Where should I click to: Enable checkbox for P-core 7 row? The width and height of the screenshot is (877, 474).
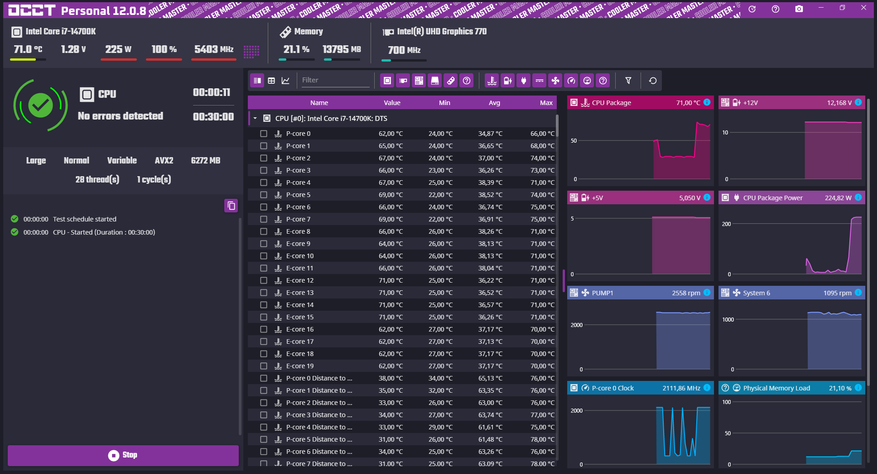coord(264,219)
